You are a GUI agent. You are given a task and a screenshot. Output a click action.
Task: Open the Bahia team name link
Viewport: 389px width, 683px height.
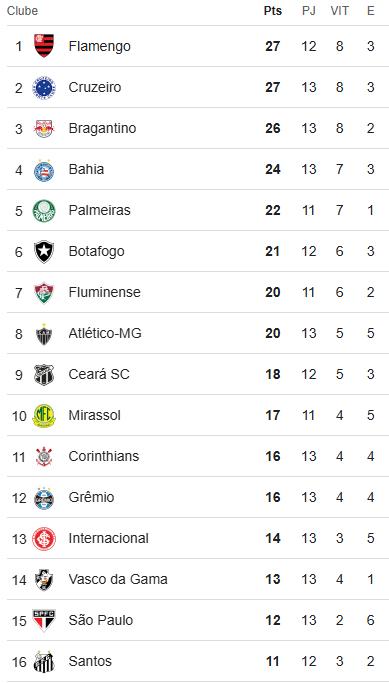(x=86, y=169)
